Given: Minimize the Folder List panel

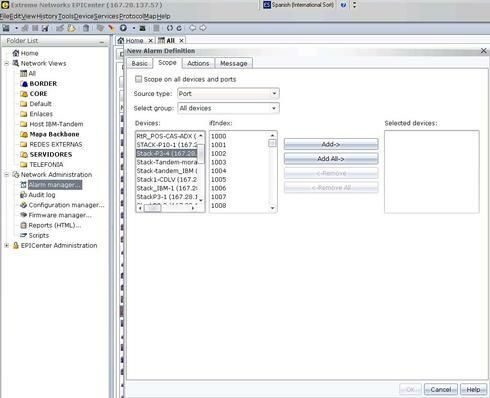Looking at the screenshot, I should click(102, 41).
